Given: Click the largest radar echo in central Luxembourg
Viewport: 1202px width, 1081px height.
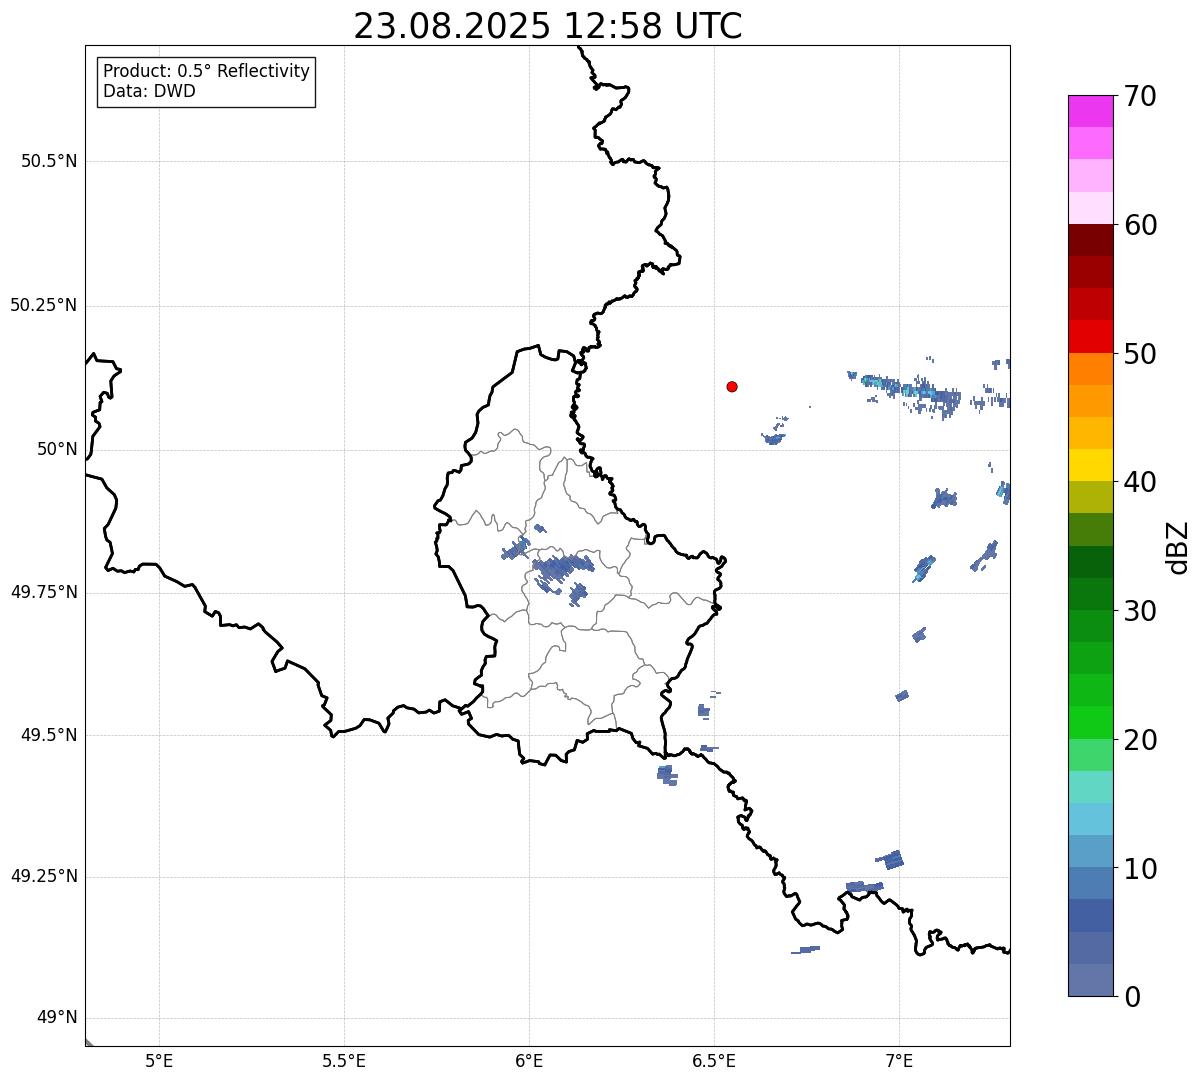Looking at the screenshot, I should click(x=562, y=568).
